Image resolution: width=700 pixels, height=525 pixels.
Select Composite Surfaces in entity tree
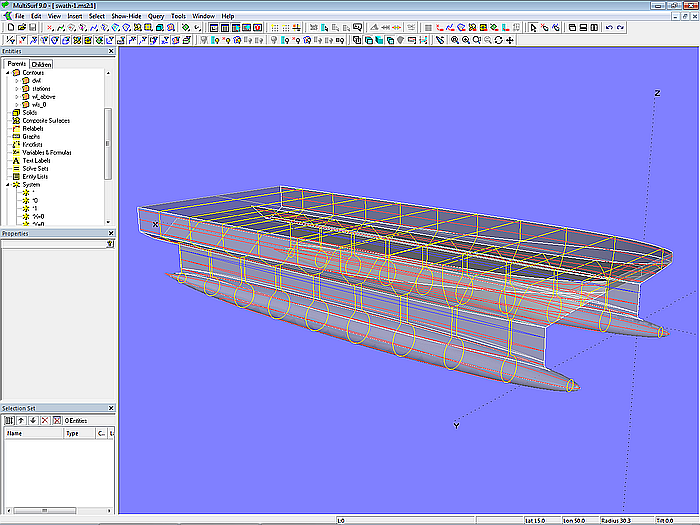tap(44, 121)
